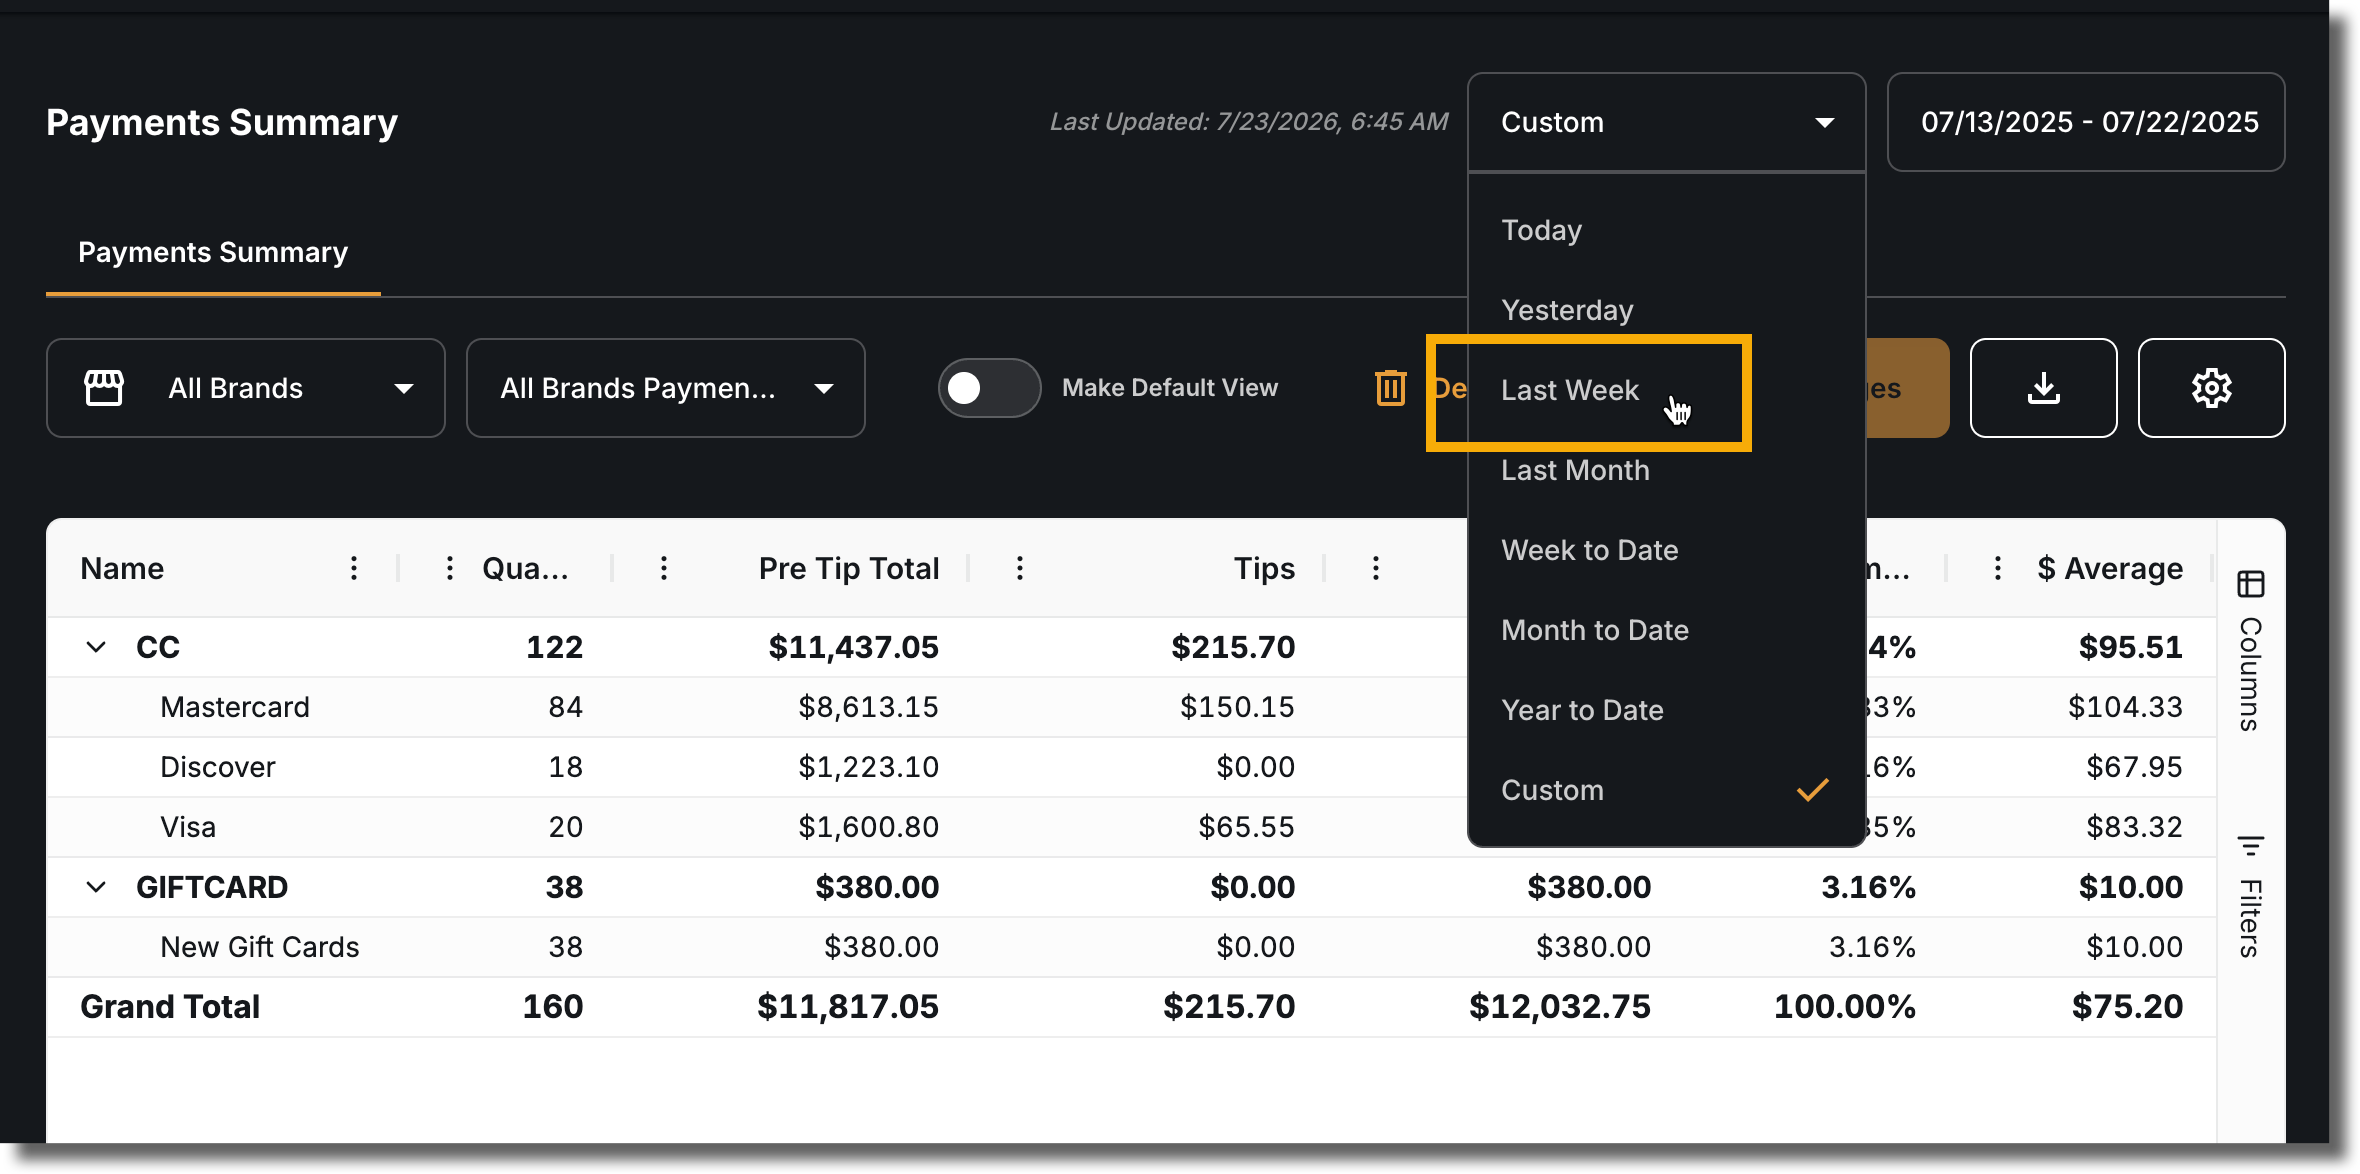Choose Last Week date range option
The height and width of the screenshot is (1174, 2360).
coord(1667,390)
